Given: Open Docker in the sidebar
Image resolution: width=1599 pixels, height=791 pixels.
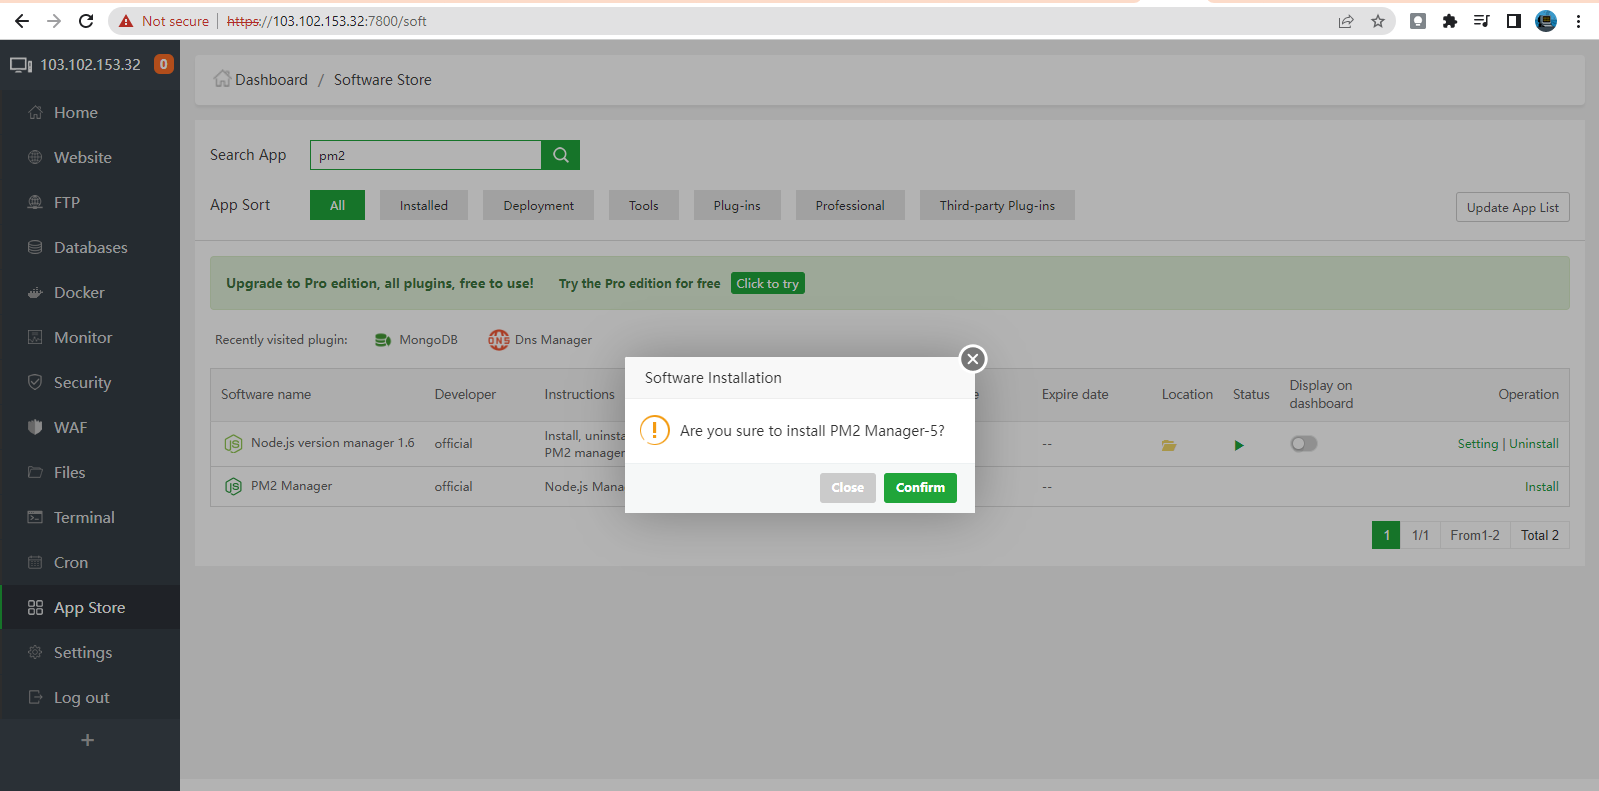Looking at the screenshot, I should click(79, 293).
